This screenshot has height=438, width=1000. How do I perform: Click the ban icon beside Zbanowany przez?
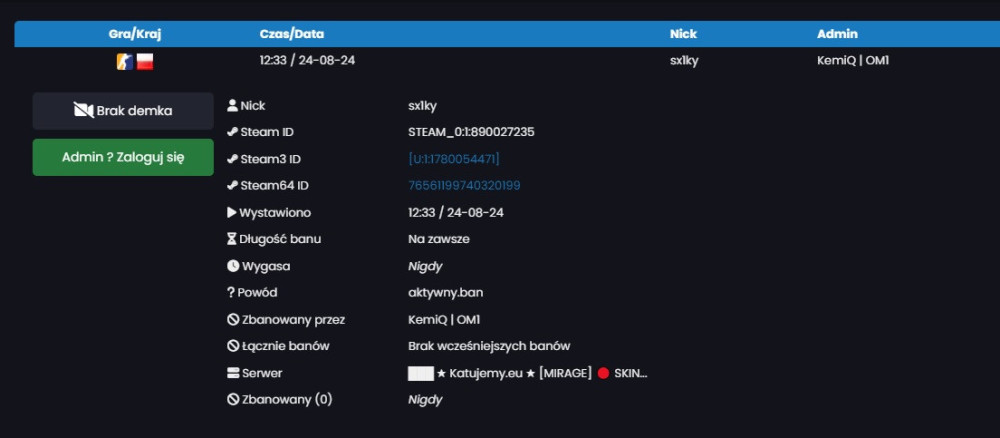[x=233, y=319]
